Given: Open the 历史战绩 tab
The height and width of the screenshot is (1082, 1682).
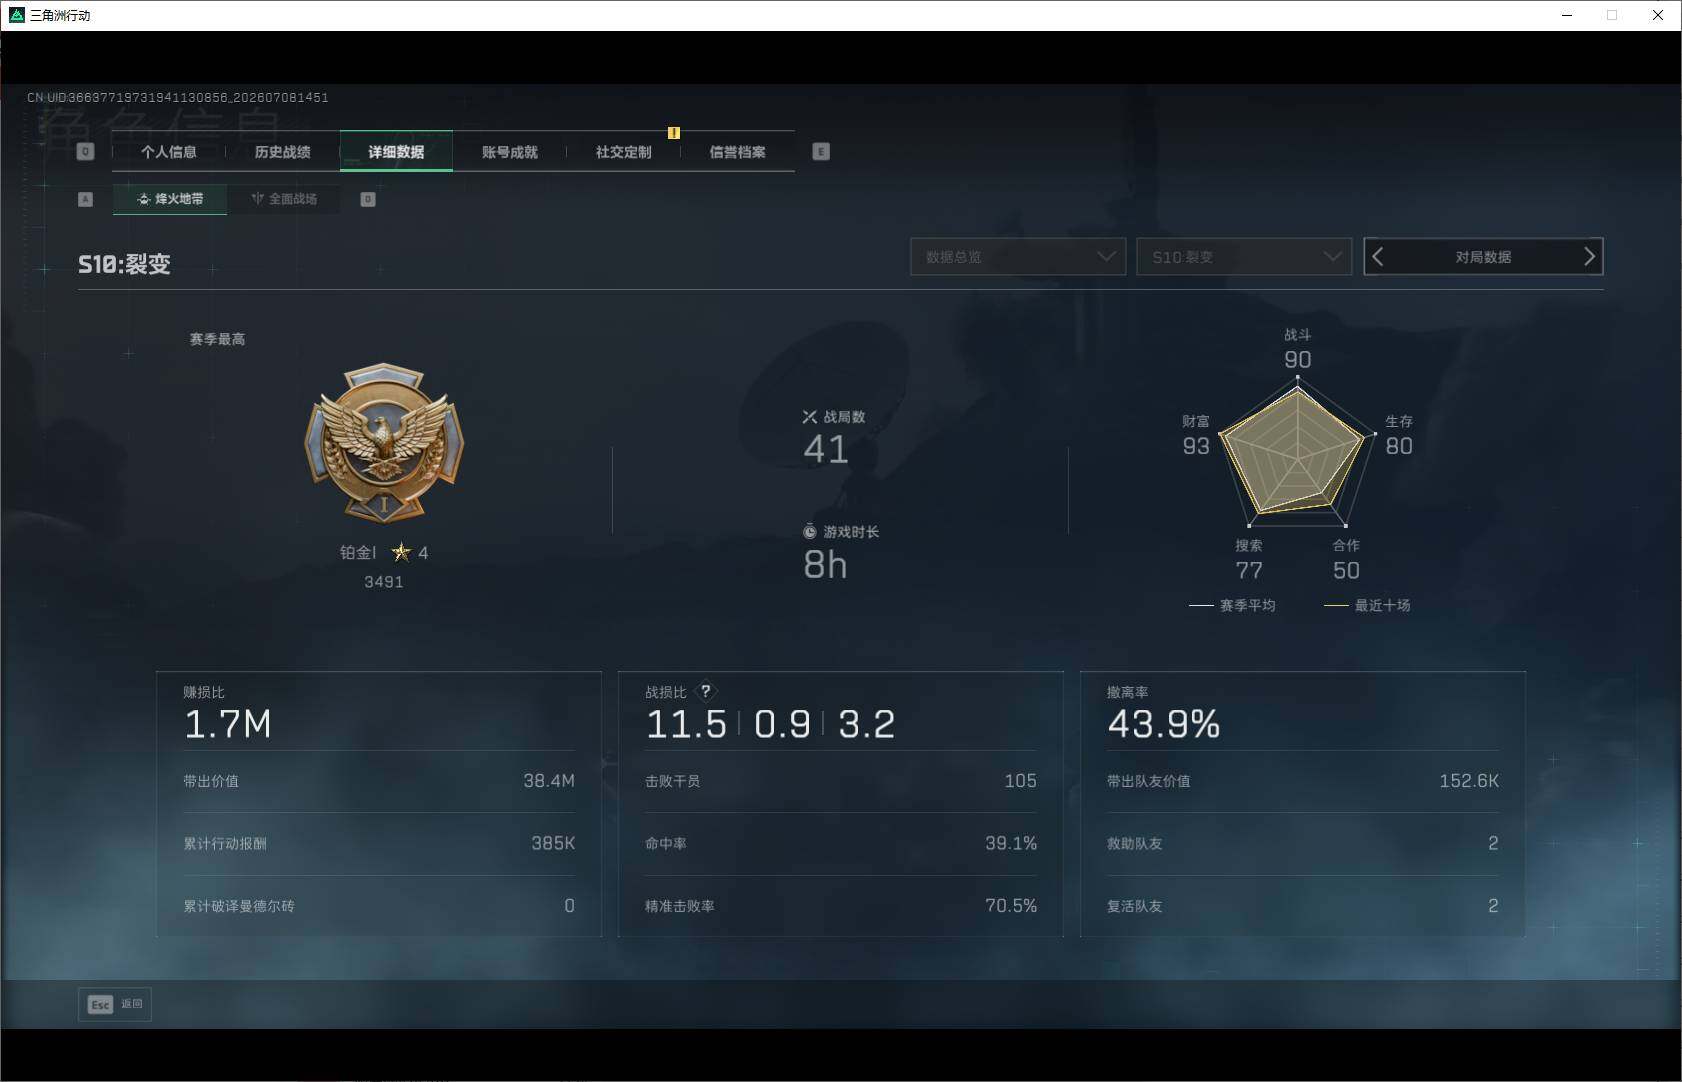Looking at the screenshot, I should click(283, 152).
